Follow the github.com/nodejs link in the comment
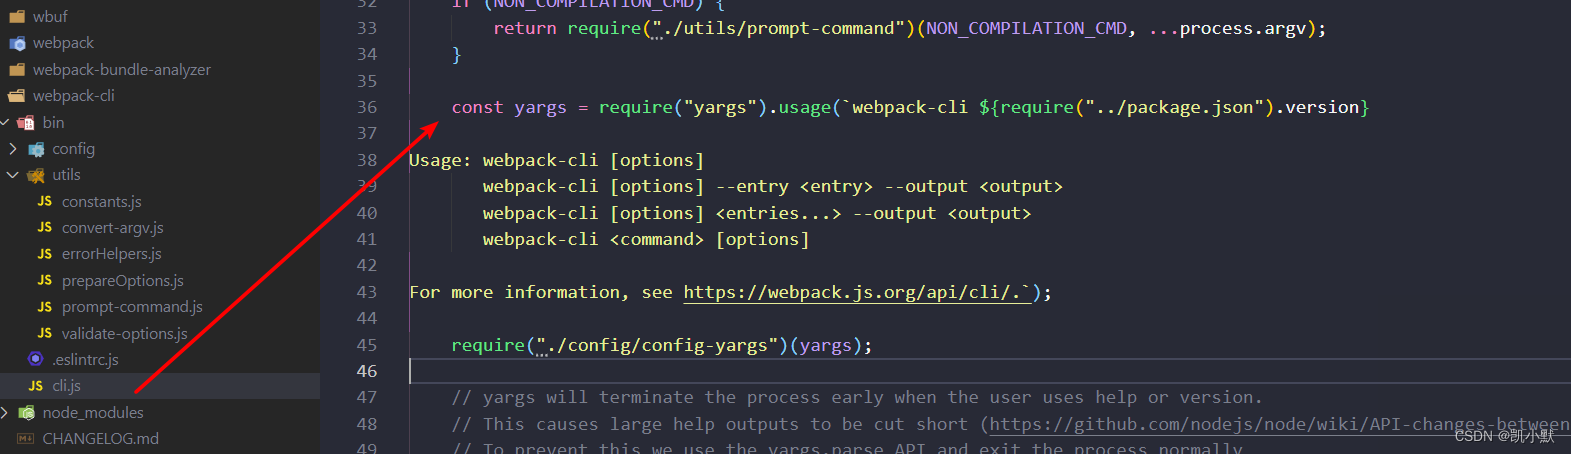The height and width of the screenshot is (454, 1571). pyautogui.click(x=1280, y=424)
